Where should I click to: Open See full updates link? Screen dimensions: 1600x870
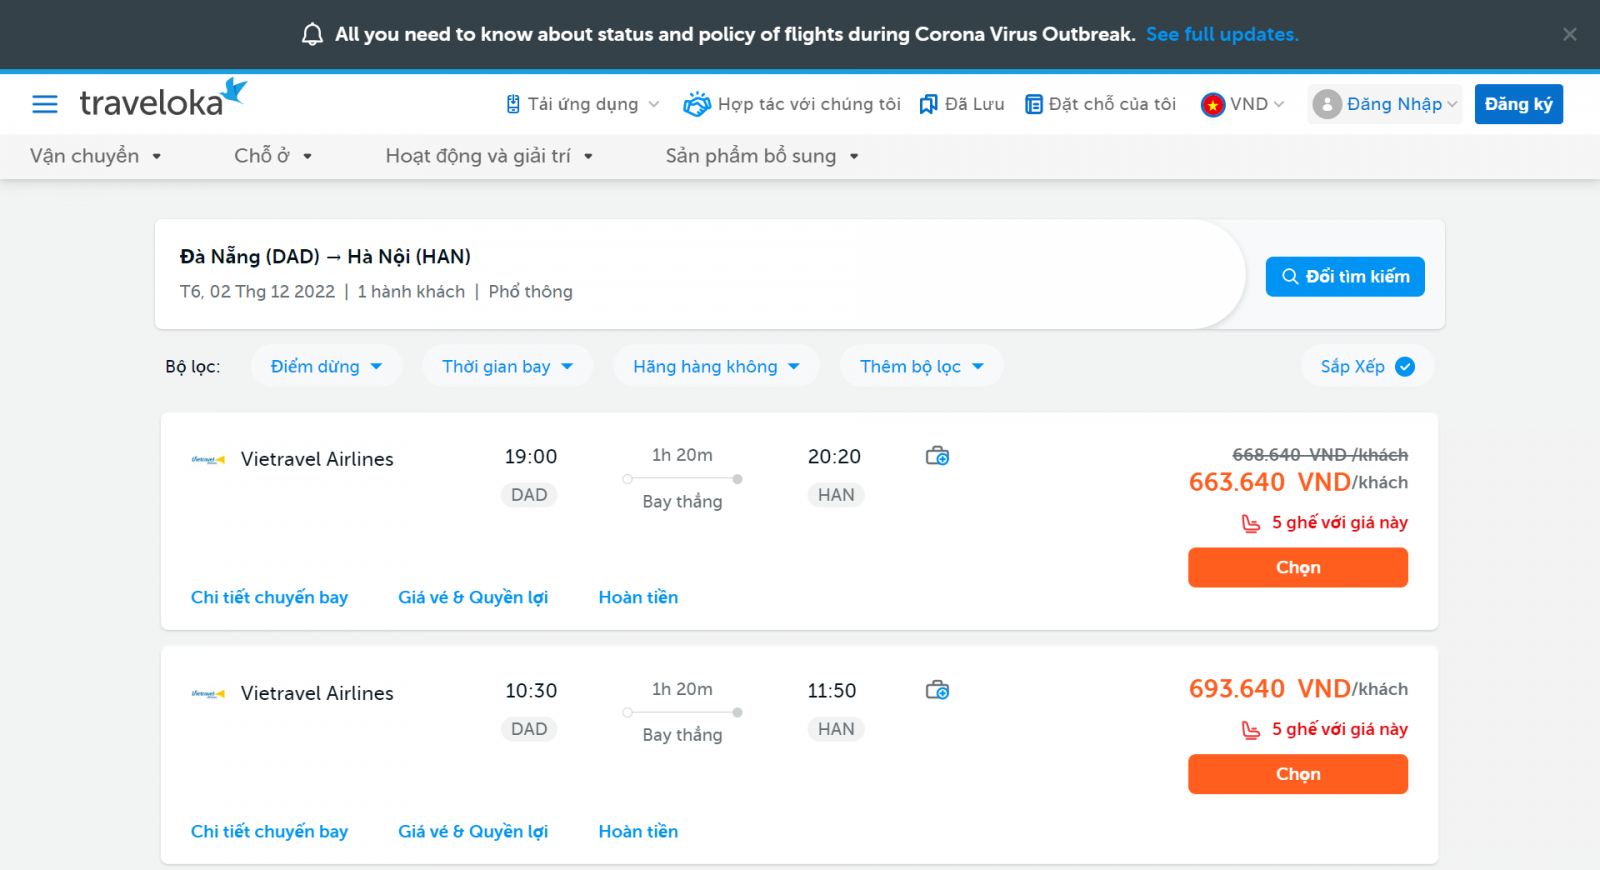tap(1222, 35)
